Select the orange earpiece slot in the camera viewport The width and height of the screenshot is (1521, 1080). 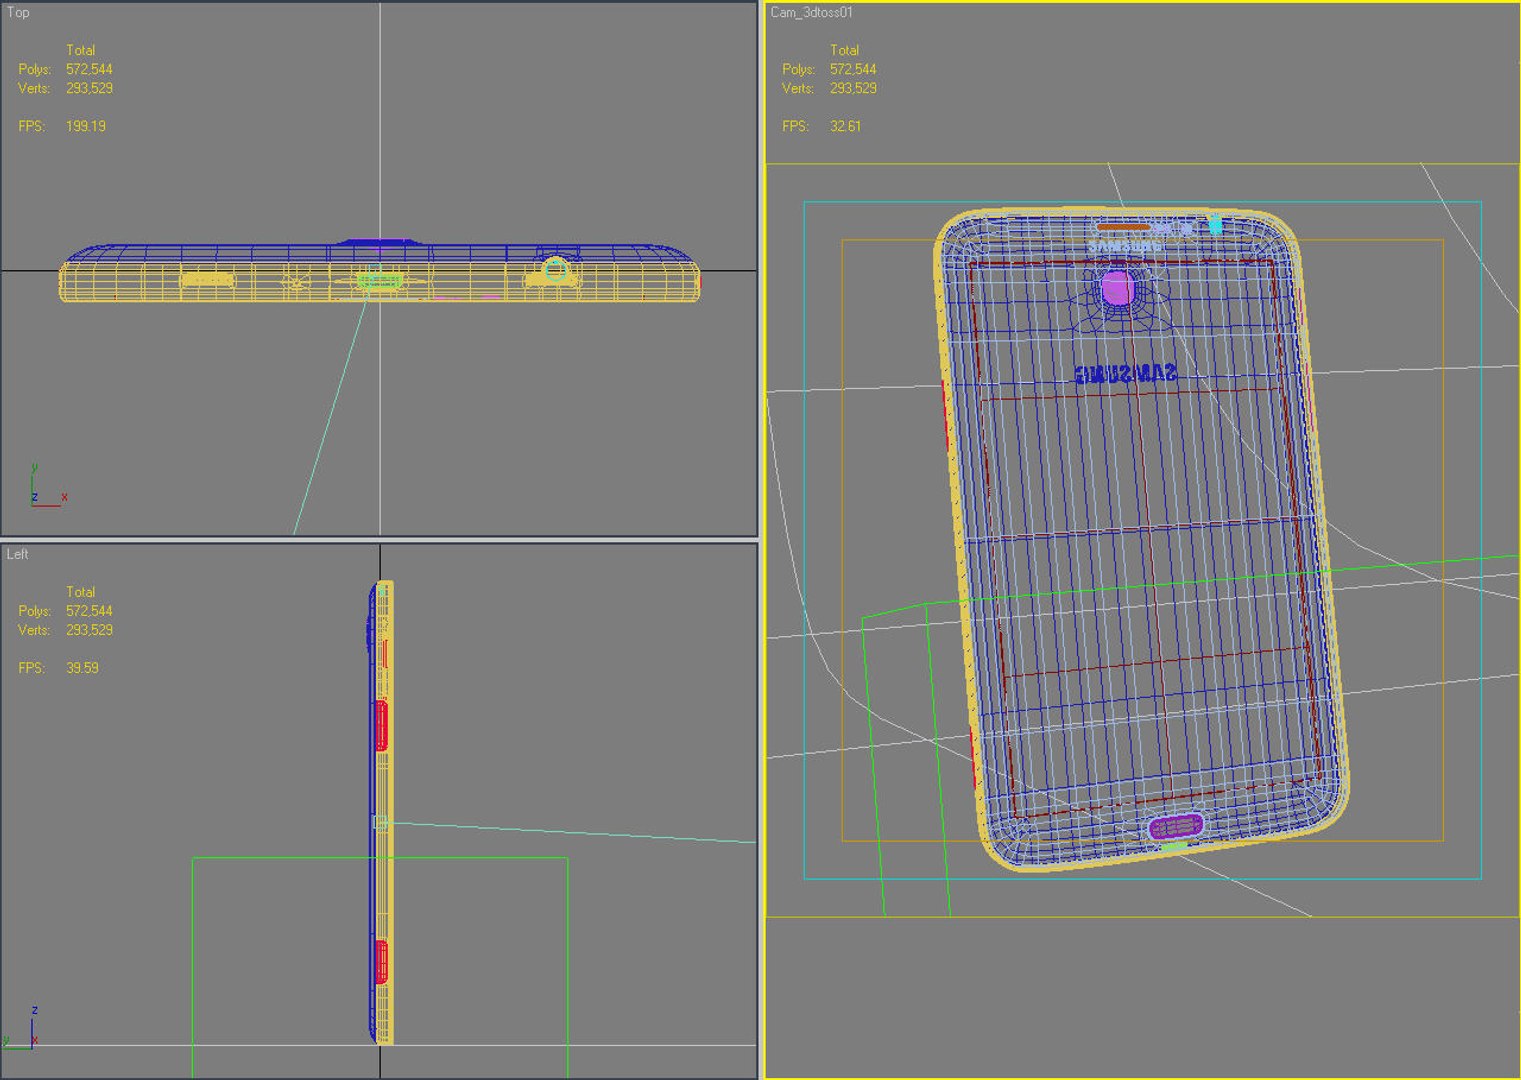pos(1123,227)
